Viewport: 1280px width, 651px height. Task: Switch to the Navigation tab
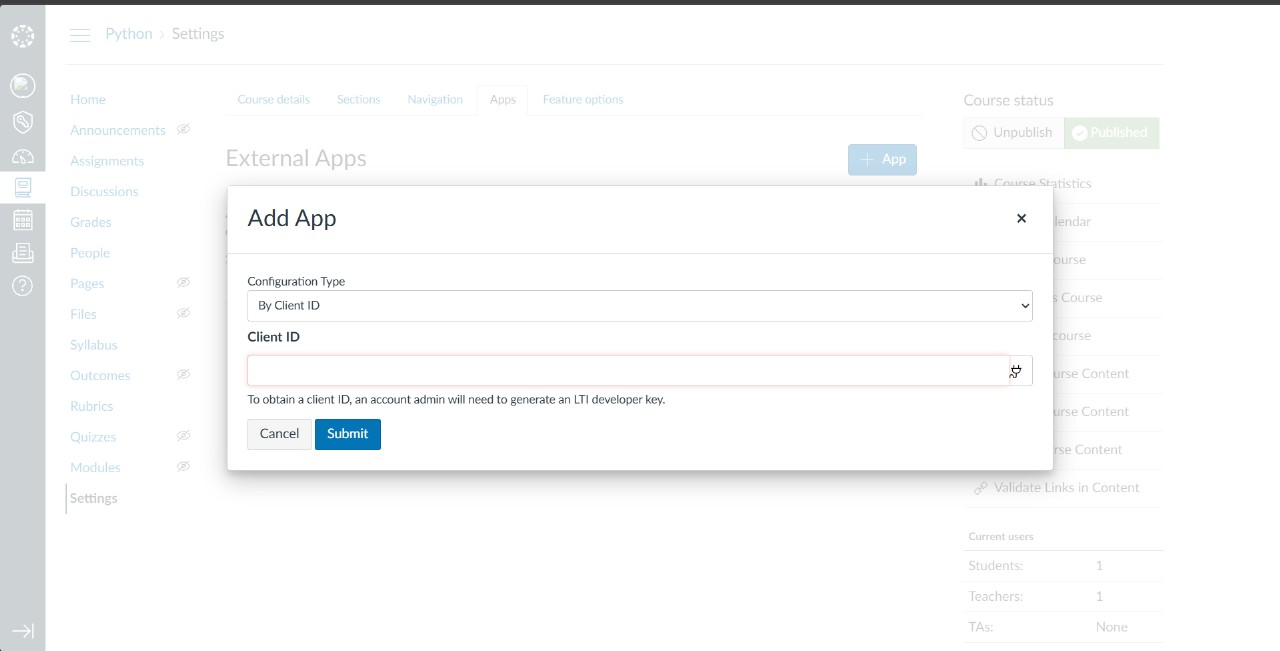click(435, 99)
